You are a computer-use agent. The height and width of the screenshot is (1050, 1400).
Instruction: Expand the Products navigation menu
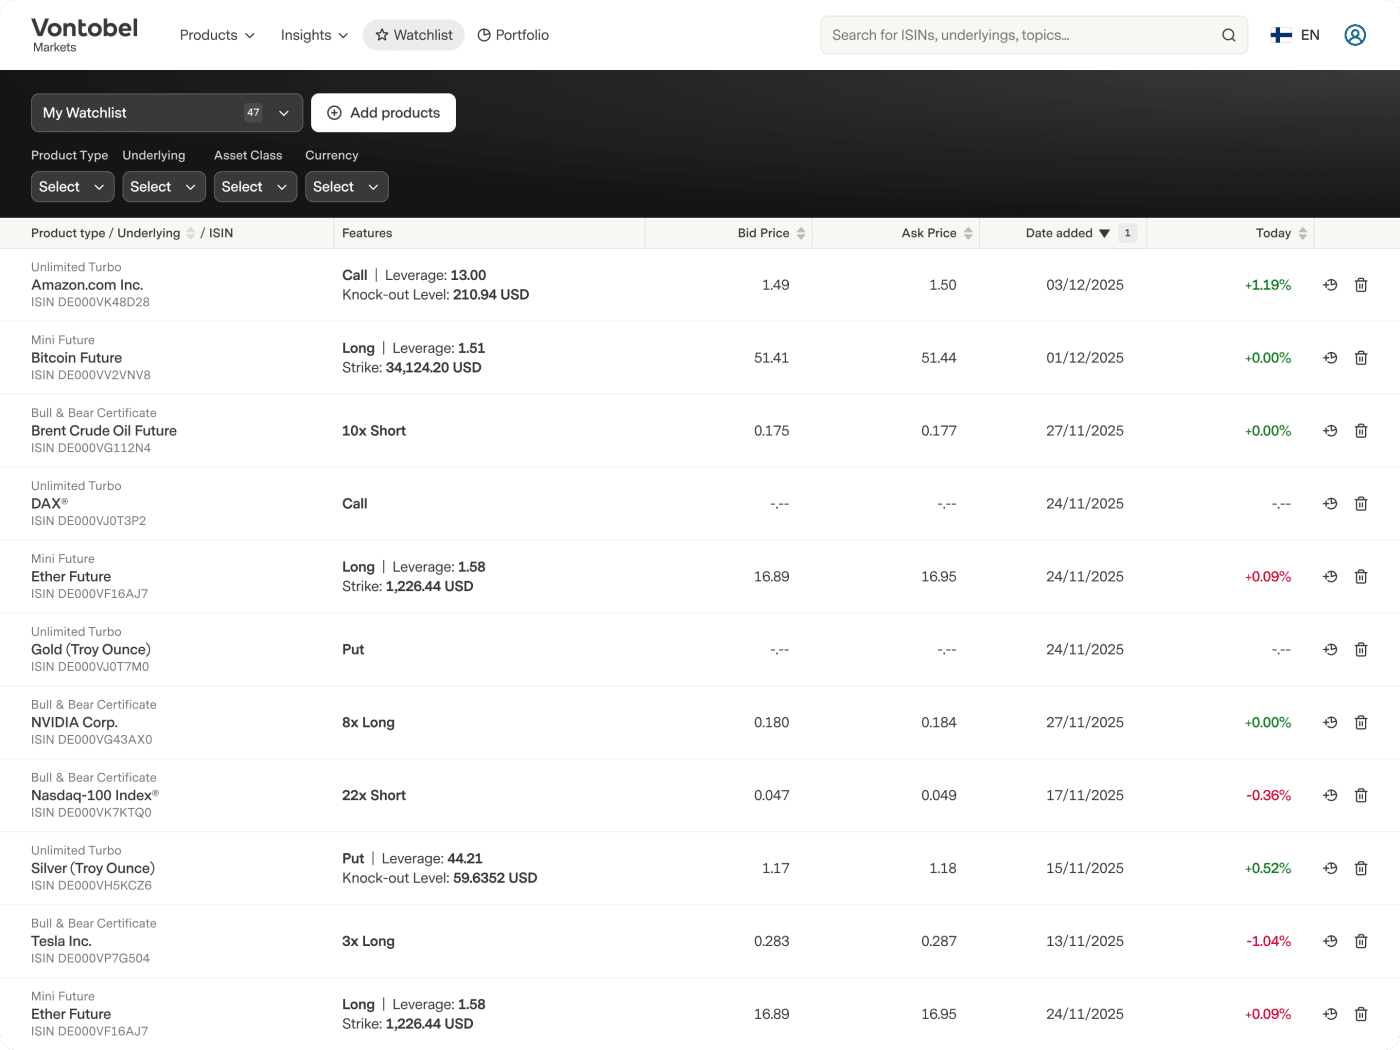tap(217, 35)
